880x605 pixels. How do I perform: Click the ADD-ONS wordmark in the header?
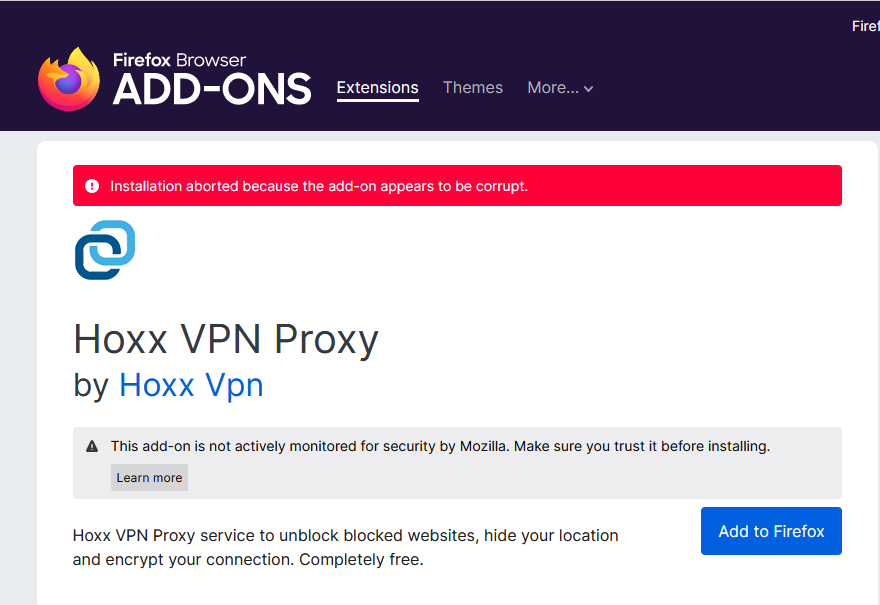(212, 89)
